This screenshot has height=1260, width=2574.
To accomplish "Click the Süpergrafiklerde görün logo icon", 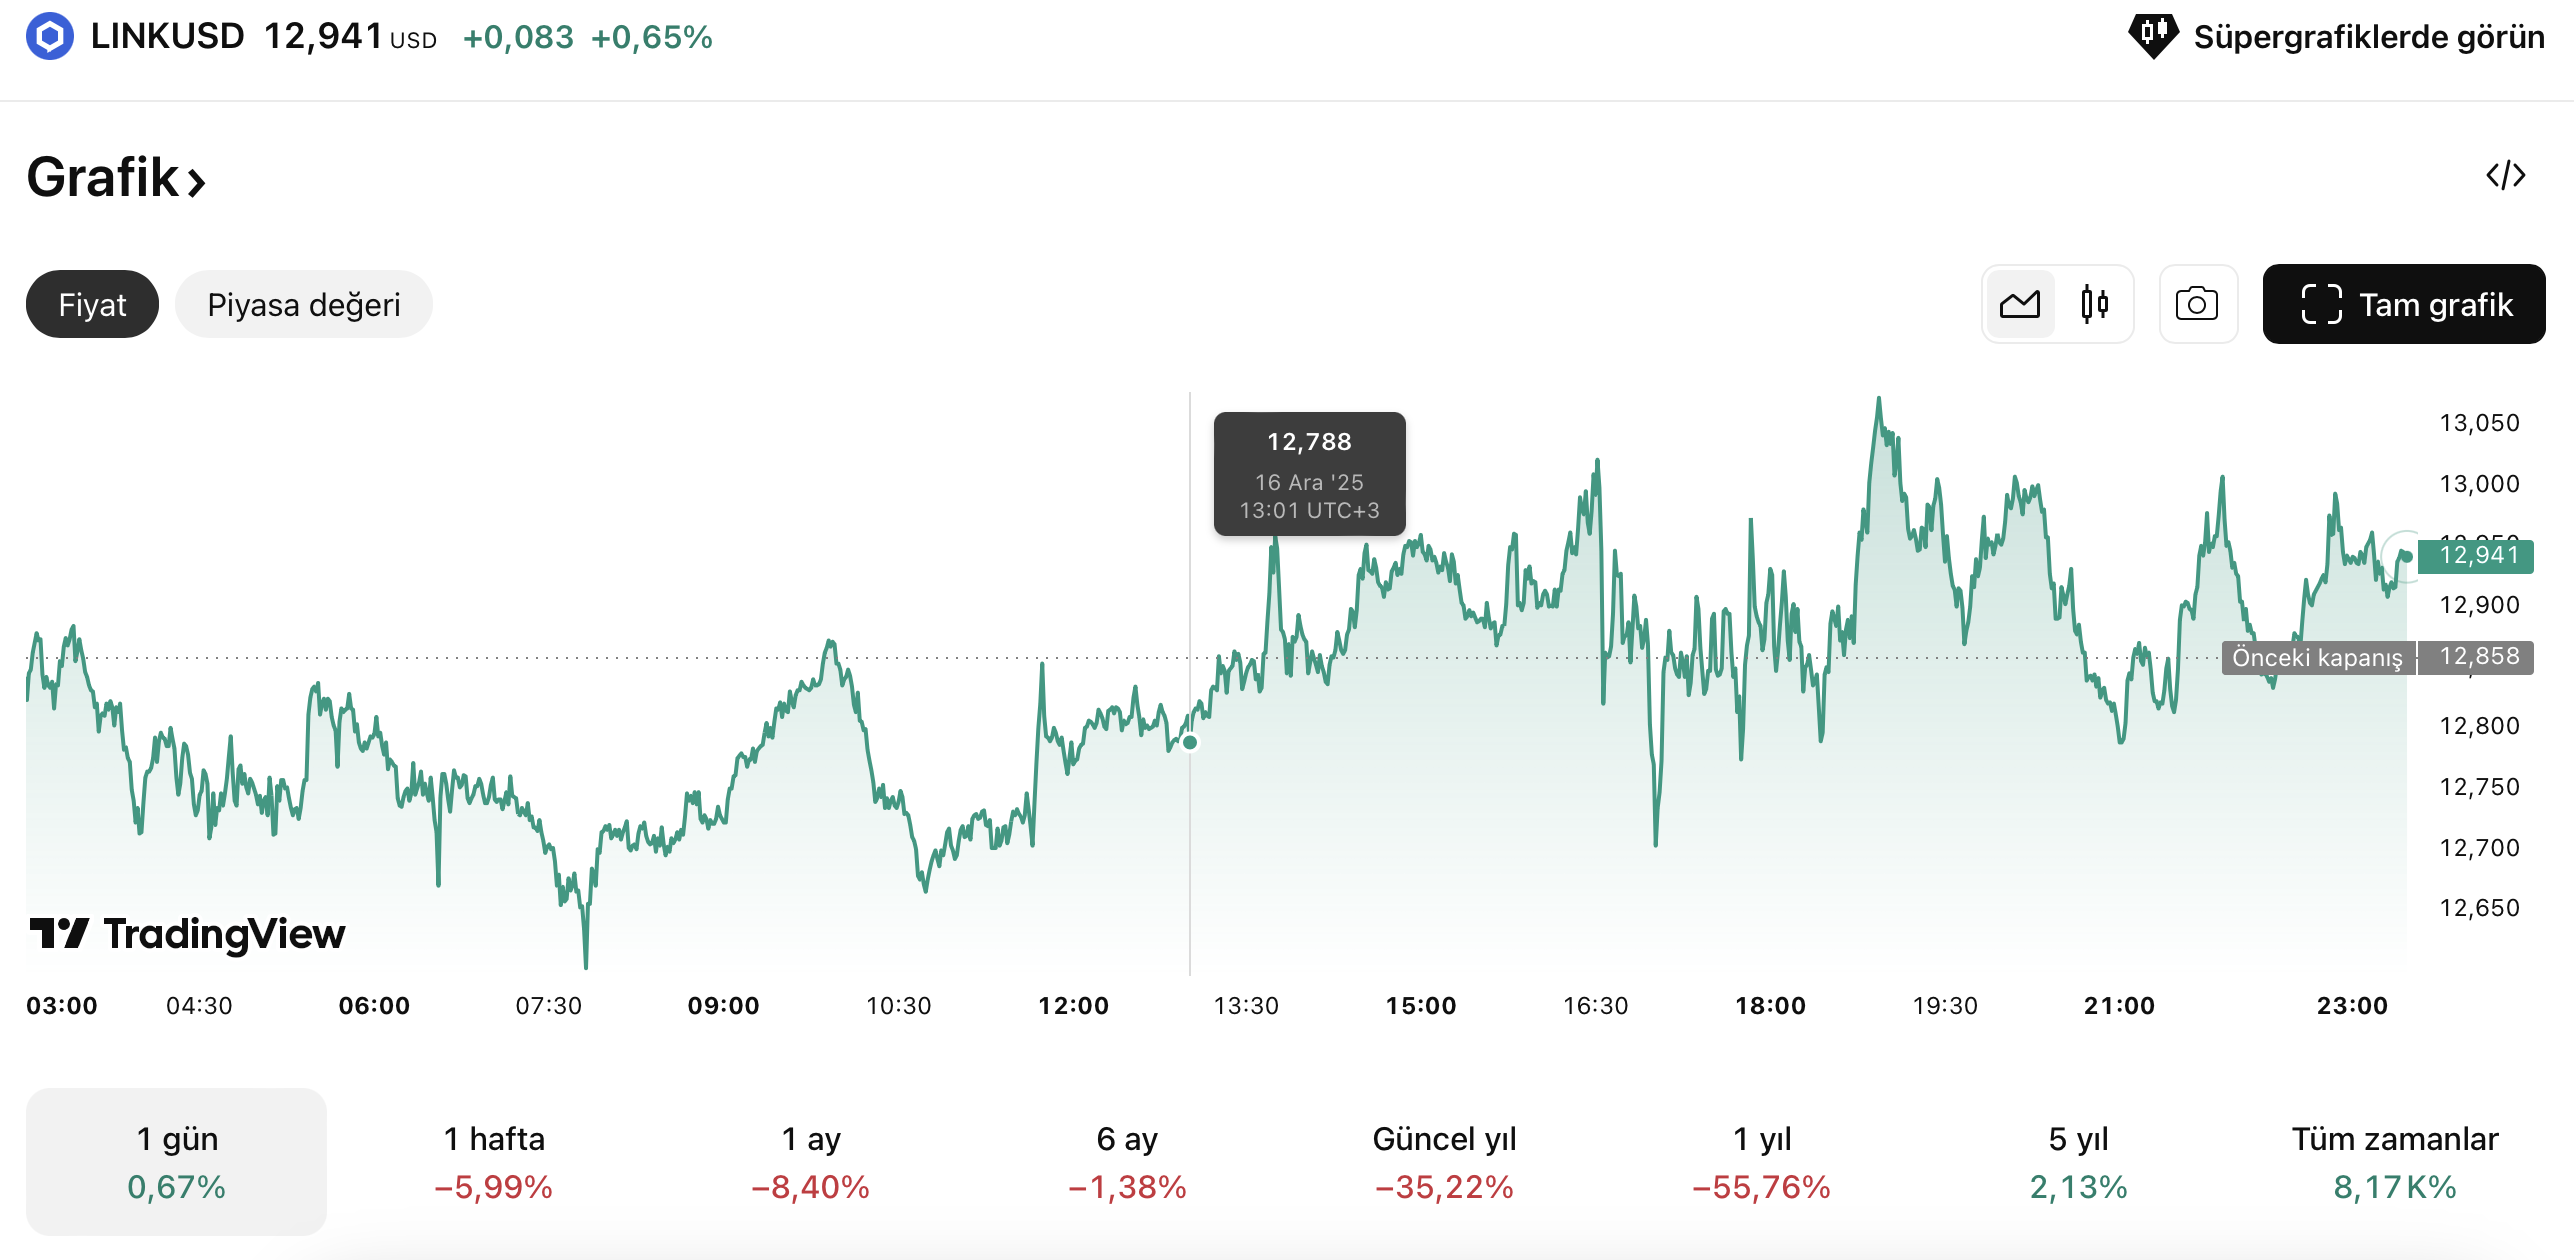I will [2153, 37].
